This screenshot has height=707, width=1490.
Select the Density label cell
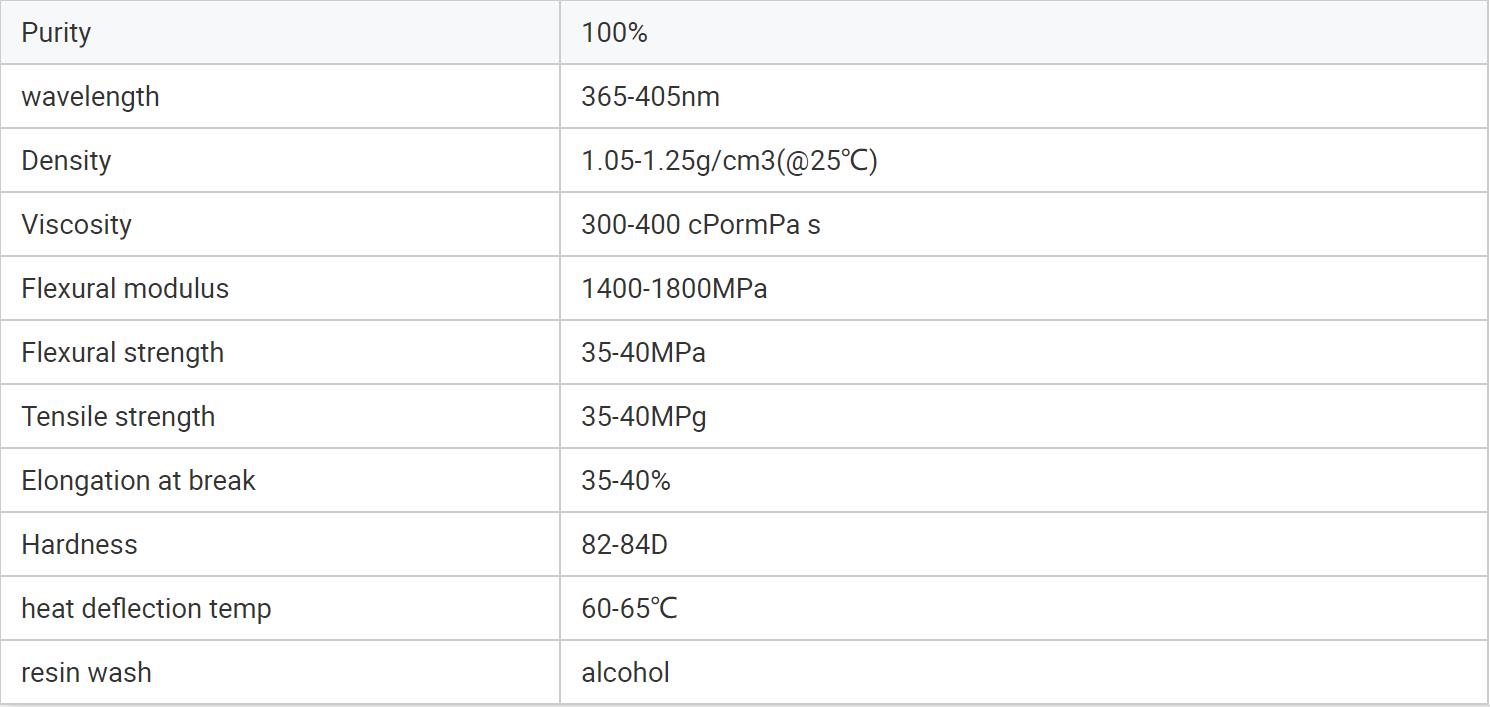pos(66,161)
